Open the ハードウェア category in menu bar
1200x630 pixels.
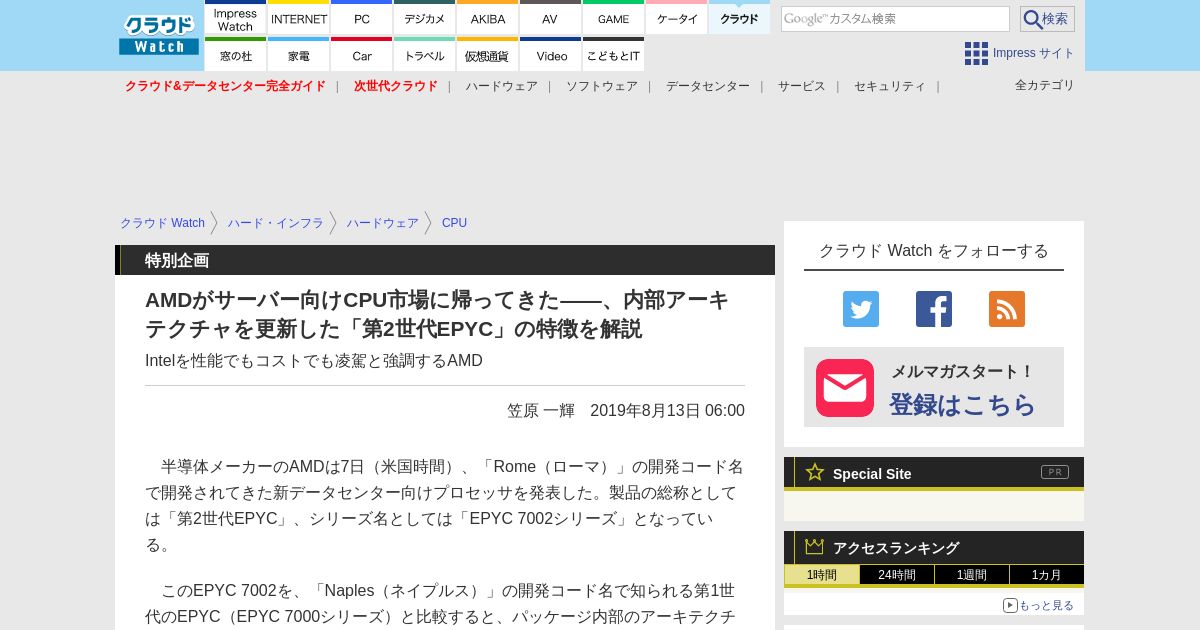point(501,86)
